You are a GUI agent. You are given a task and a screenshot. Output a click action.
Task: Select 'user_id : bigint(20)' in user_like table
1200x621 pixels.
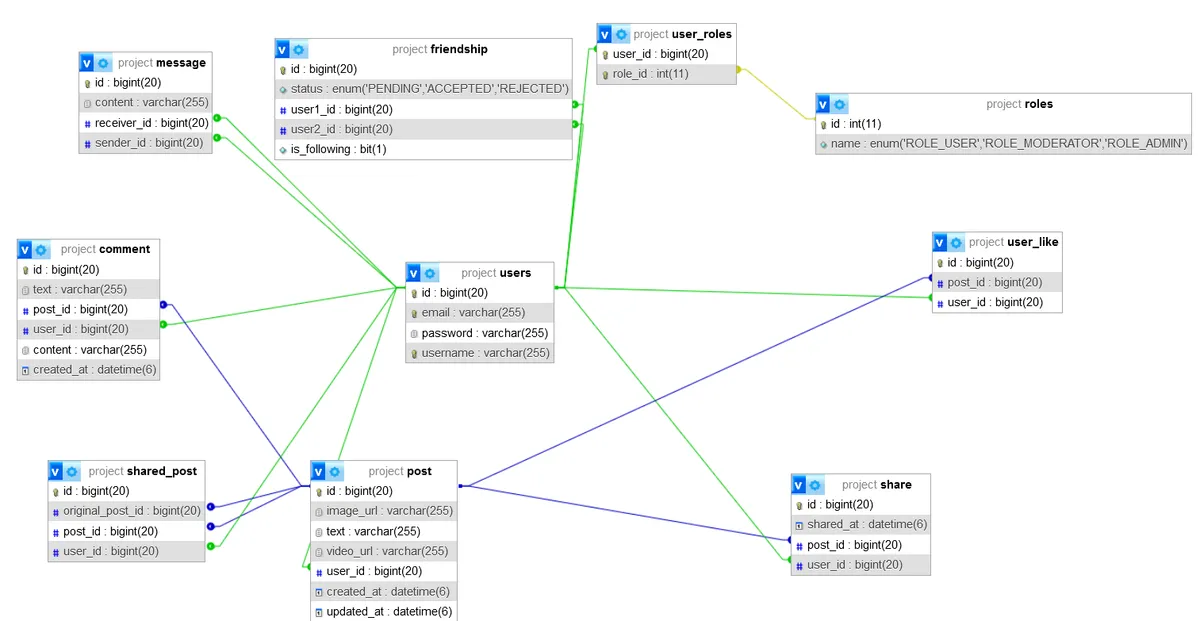(x=997, y=302)
